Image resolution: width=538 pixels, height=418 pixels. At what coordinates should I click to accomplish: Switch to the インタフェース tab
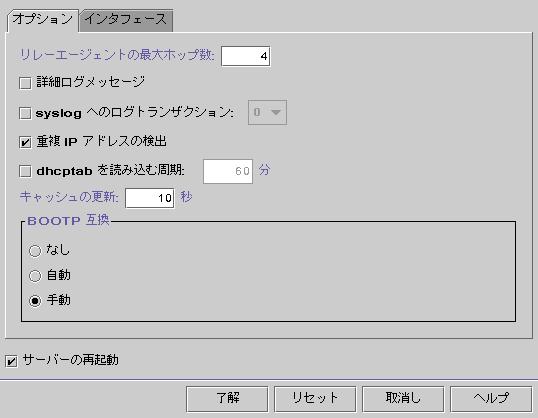tap(126, 20)
